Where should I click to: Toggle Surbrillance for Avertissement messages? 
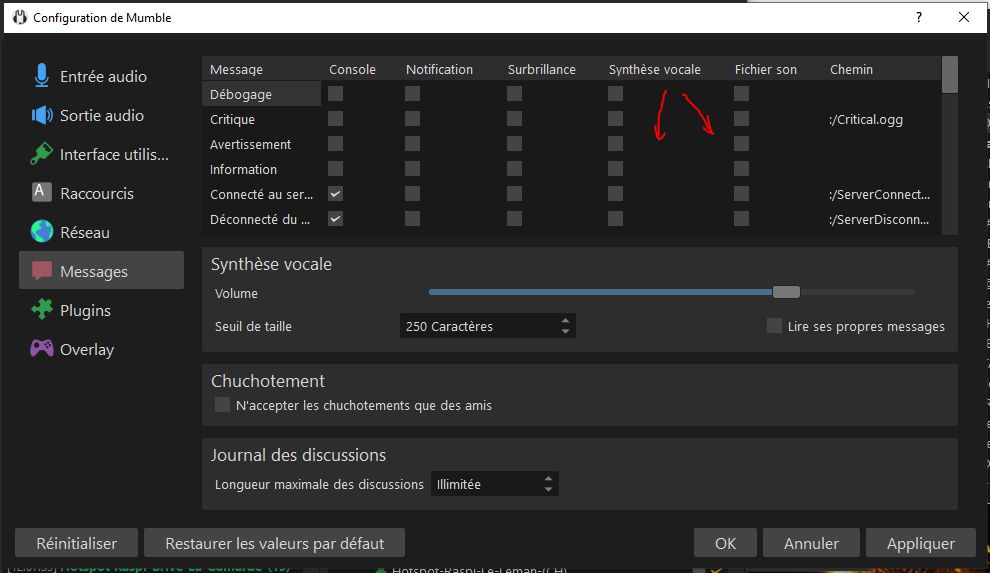click(x=515, y=144)
